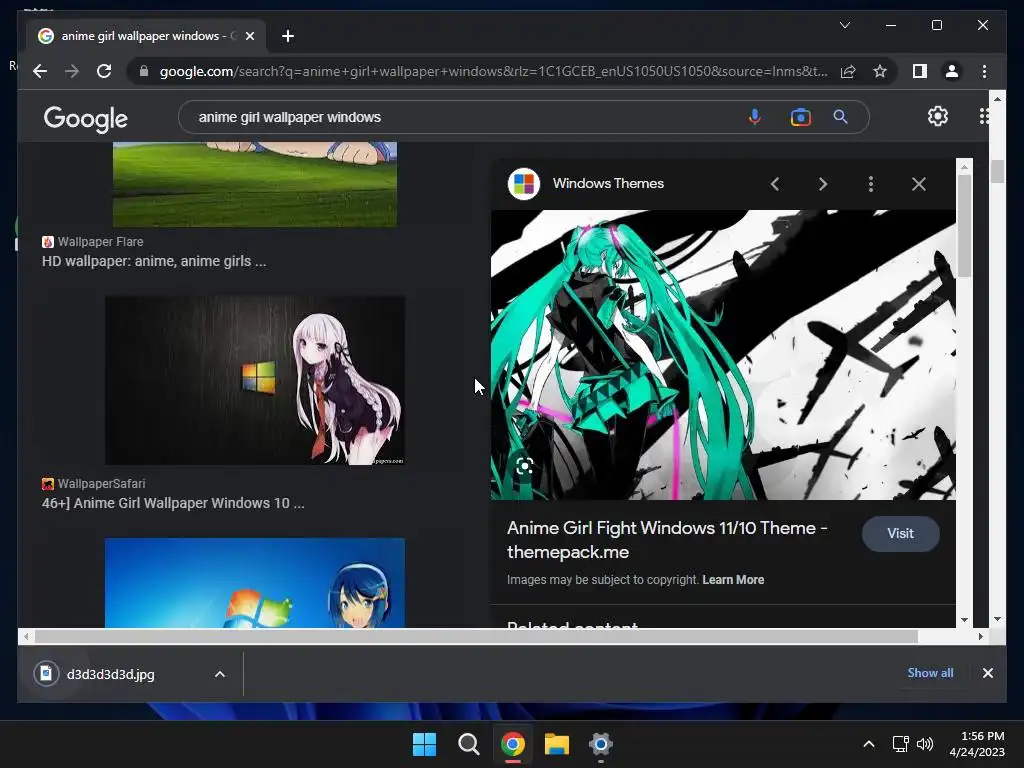
Task: Open Chrome three-dot menu
Action: pos(984,71)
